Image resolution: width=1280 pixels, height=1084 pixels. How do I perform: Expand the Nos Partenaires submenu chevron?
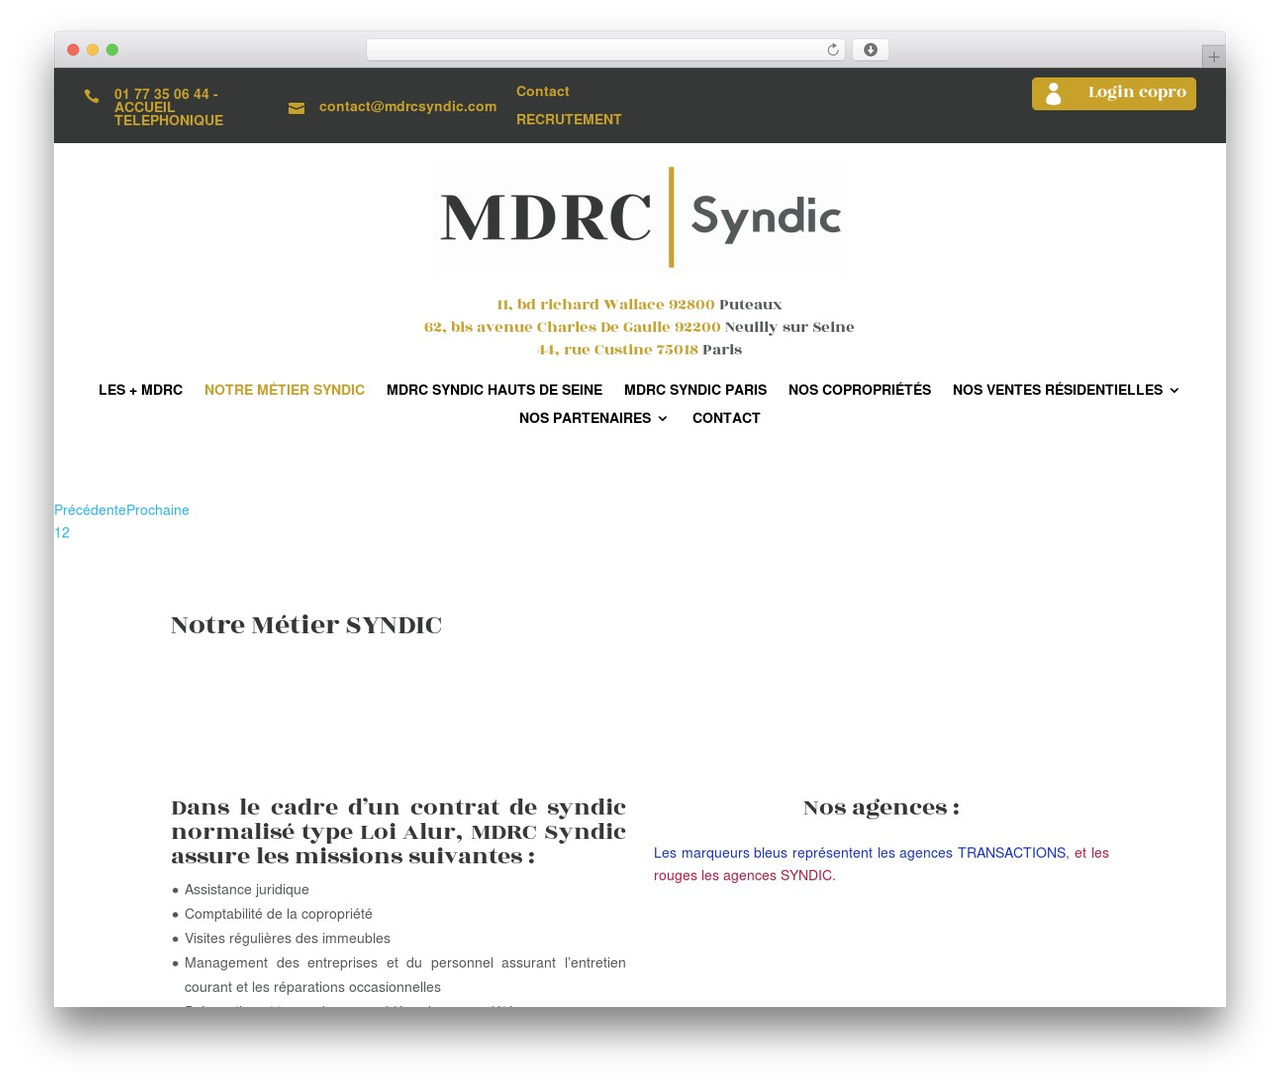pos(662,418)
